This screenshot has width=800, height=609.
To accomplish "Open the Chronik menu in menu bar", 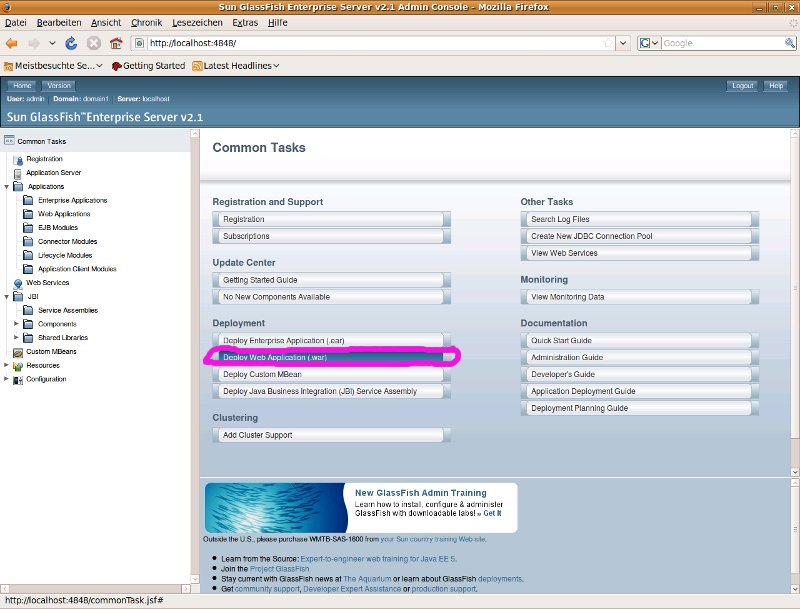I will (x=146, y=22).
